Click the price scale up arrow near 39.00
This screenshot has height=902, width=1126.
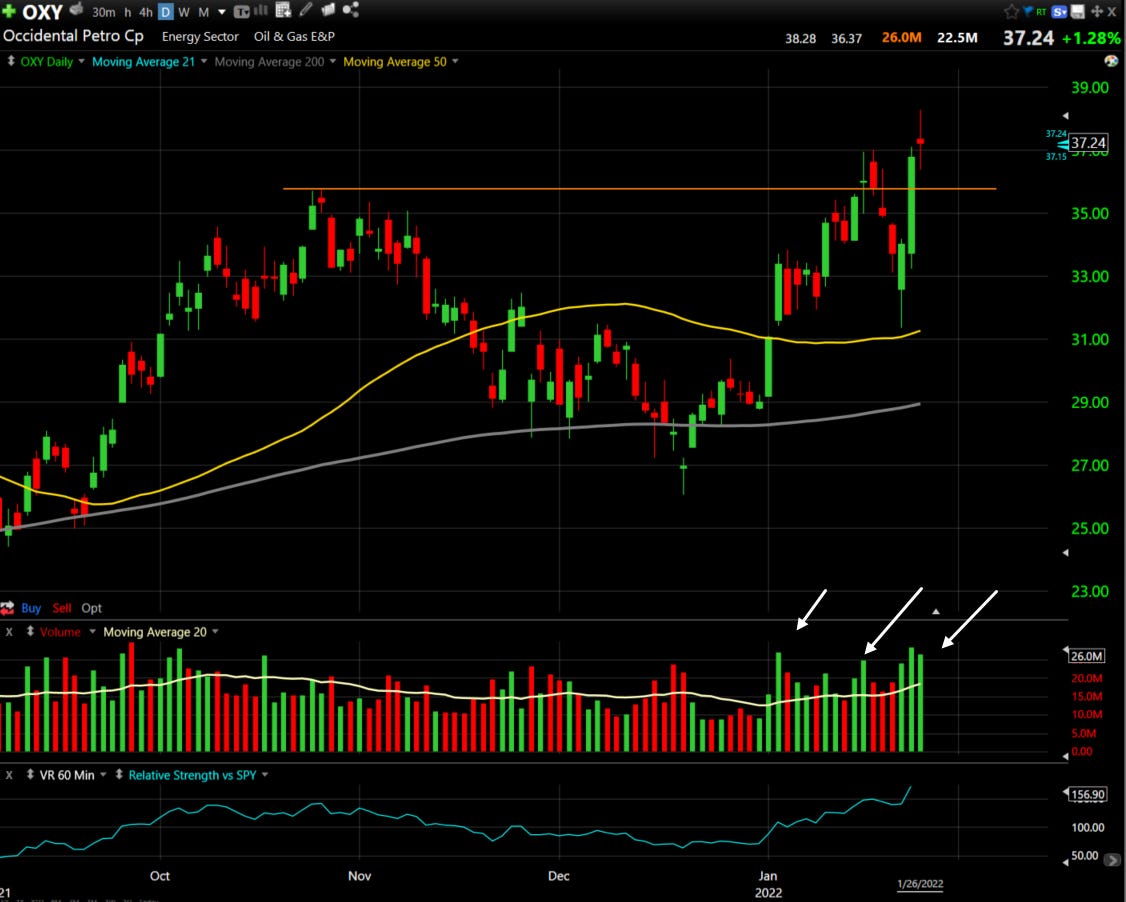[x=1066, y=116]
